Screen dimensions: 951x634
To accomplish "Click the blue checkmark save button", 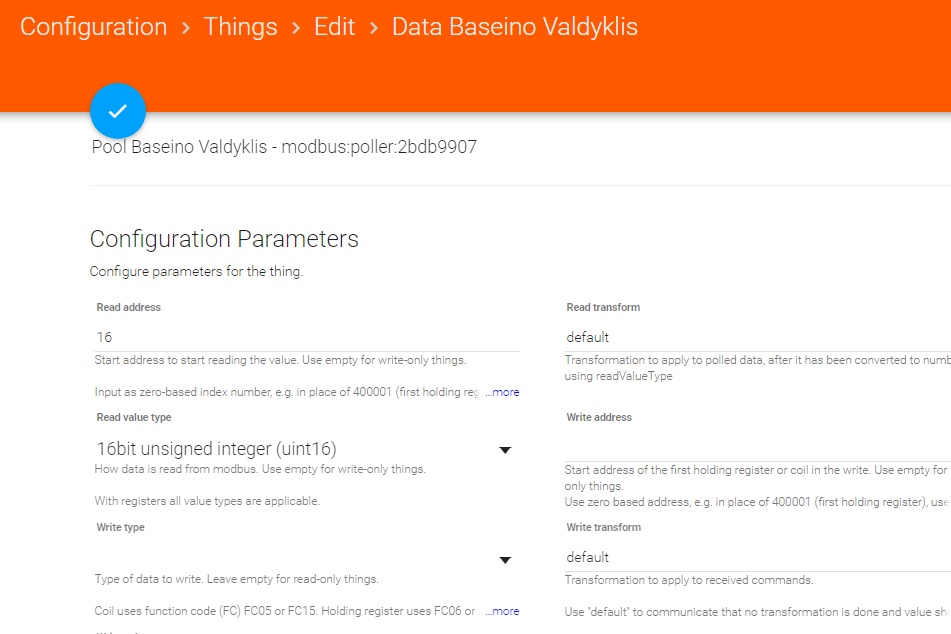I will click(118, 110).
